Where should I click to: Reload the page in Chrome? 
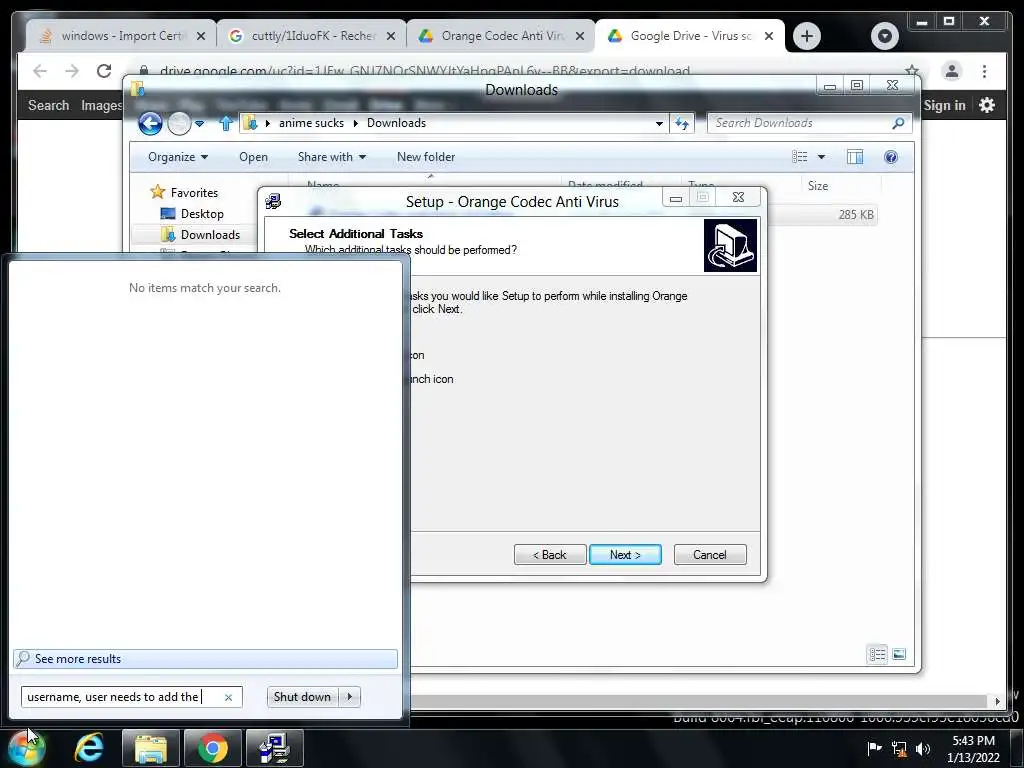click(x=104, y=71)
